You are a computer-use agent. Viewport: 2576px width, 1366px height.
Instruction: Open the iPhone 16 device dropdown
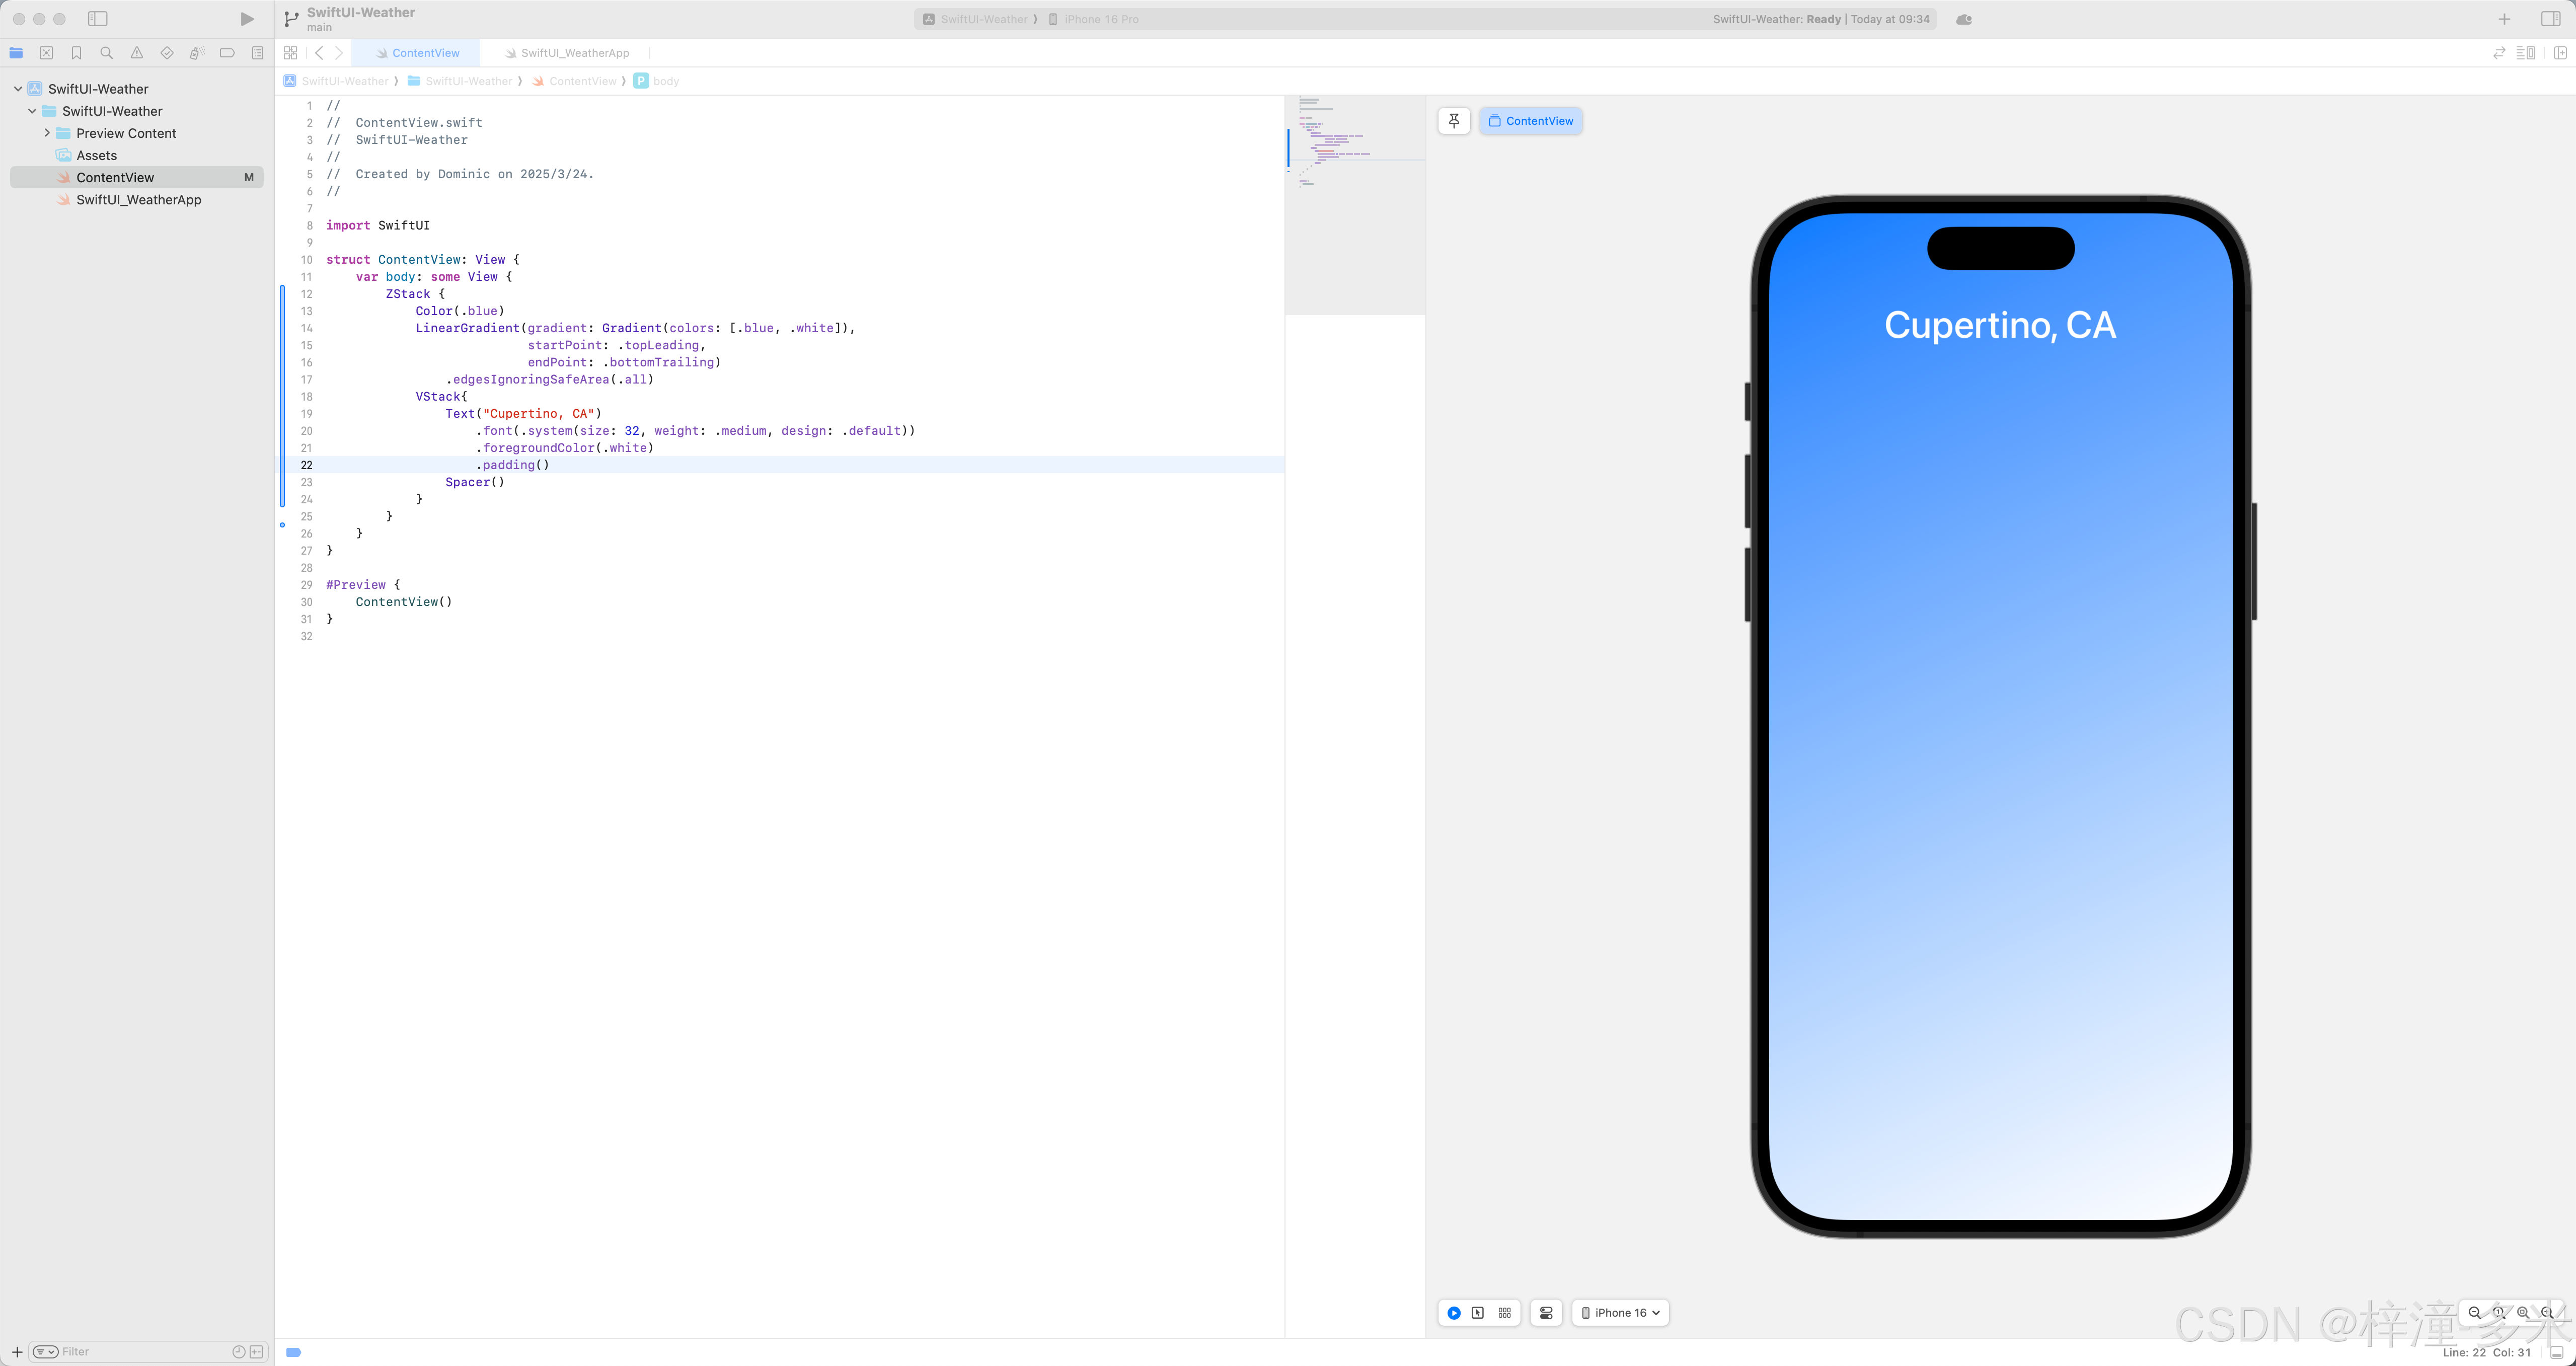1620,1313
